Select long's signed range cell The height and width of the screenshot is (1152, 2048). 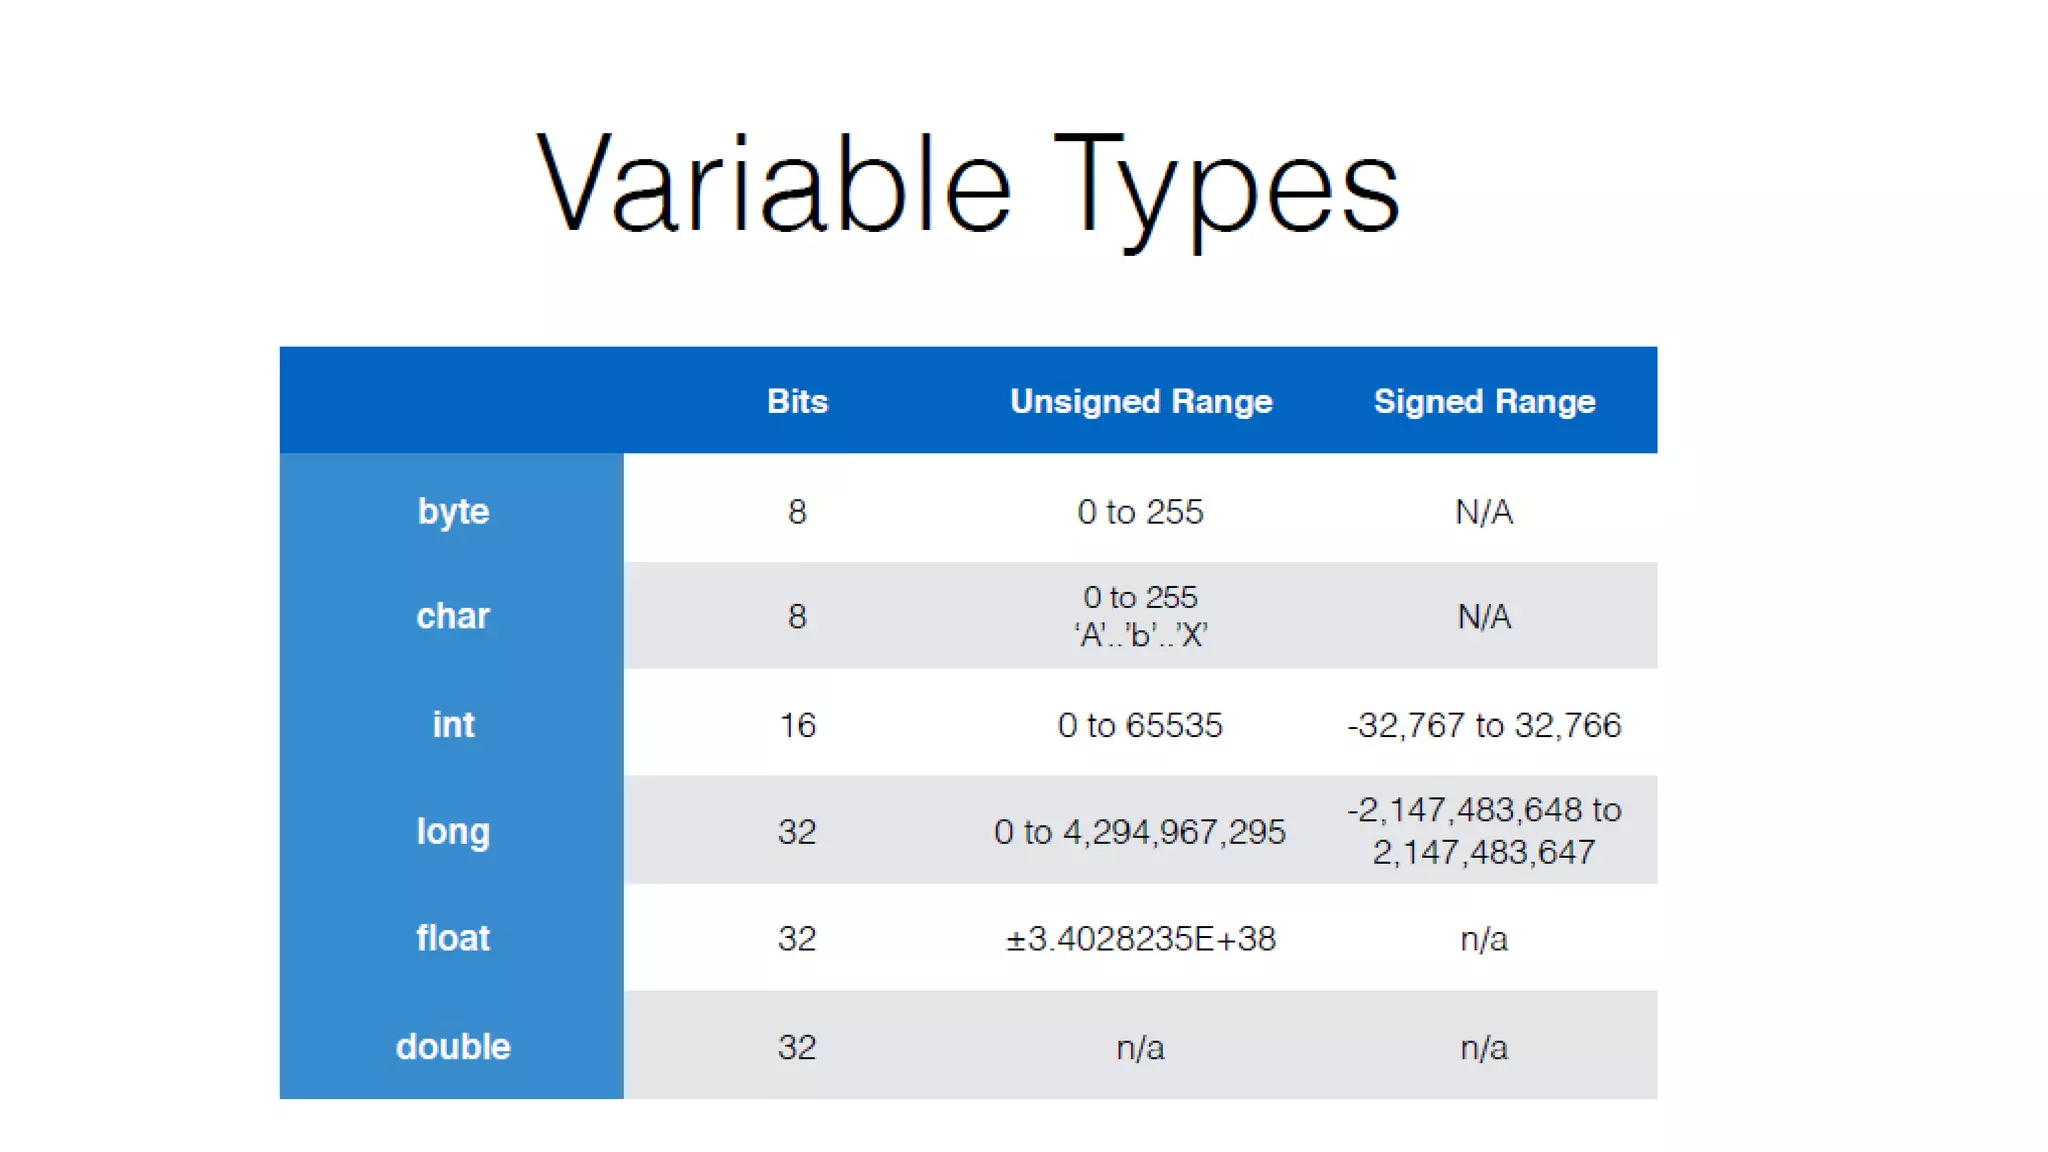tap(1484, 831)
